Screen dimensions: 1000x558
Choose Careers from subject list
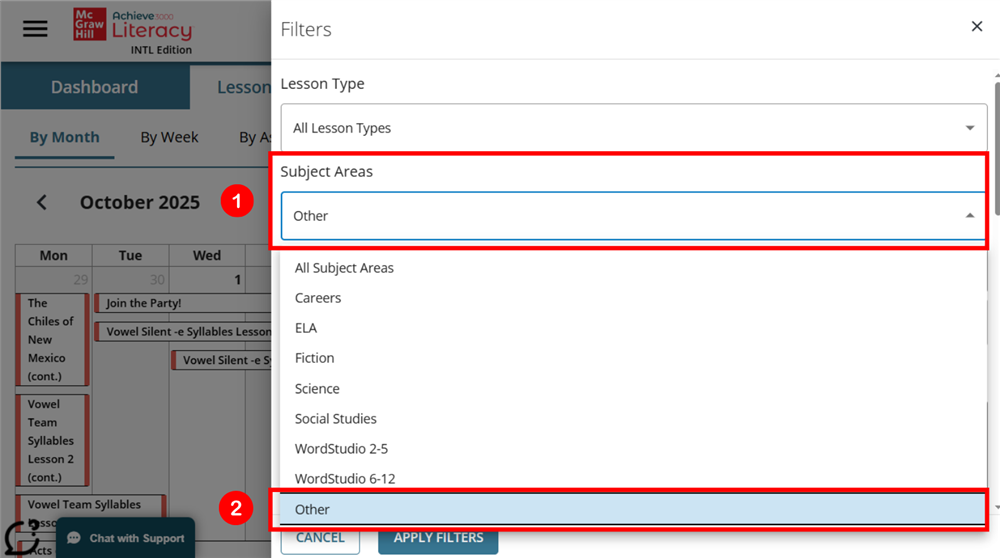(x=318, y=298)
